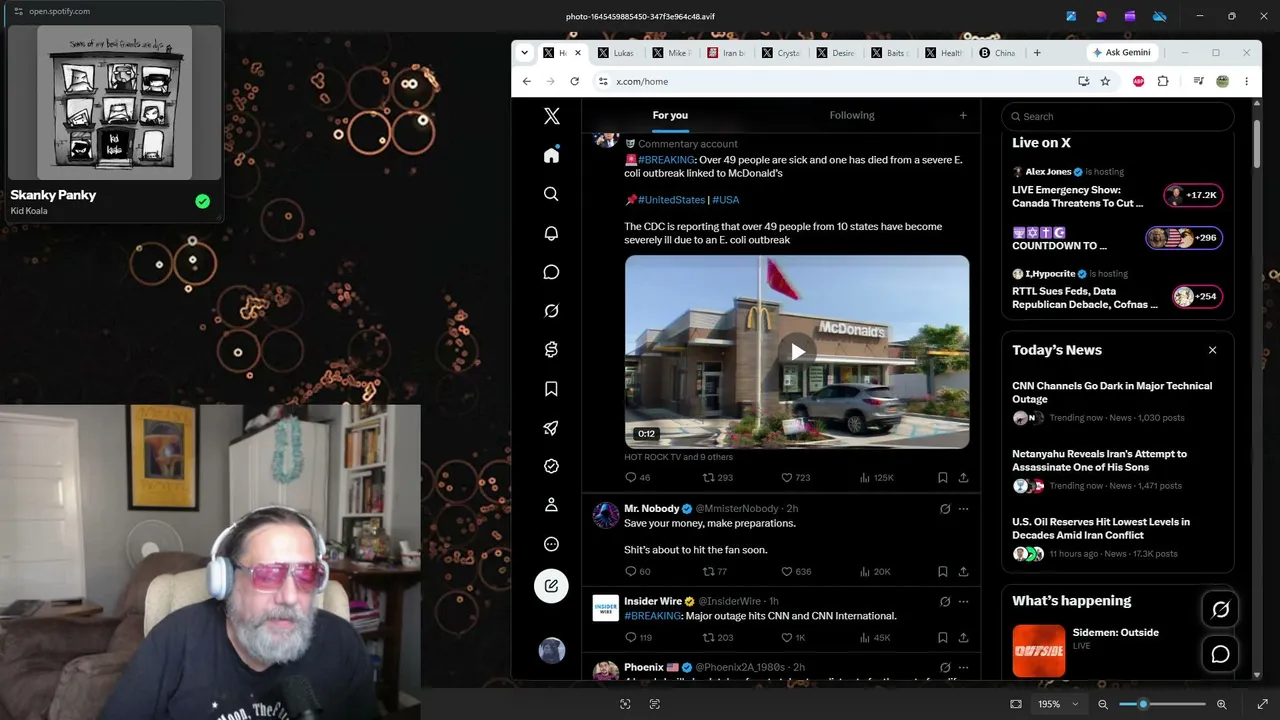
Task: Compose a new post with the round button
Action: point(551,586)
